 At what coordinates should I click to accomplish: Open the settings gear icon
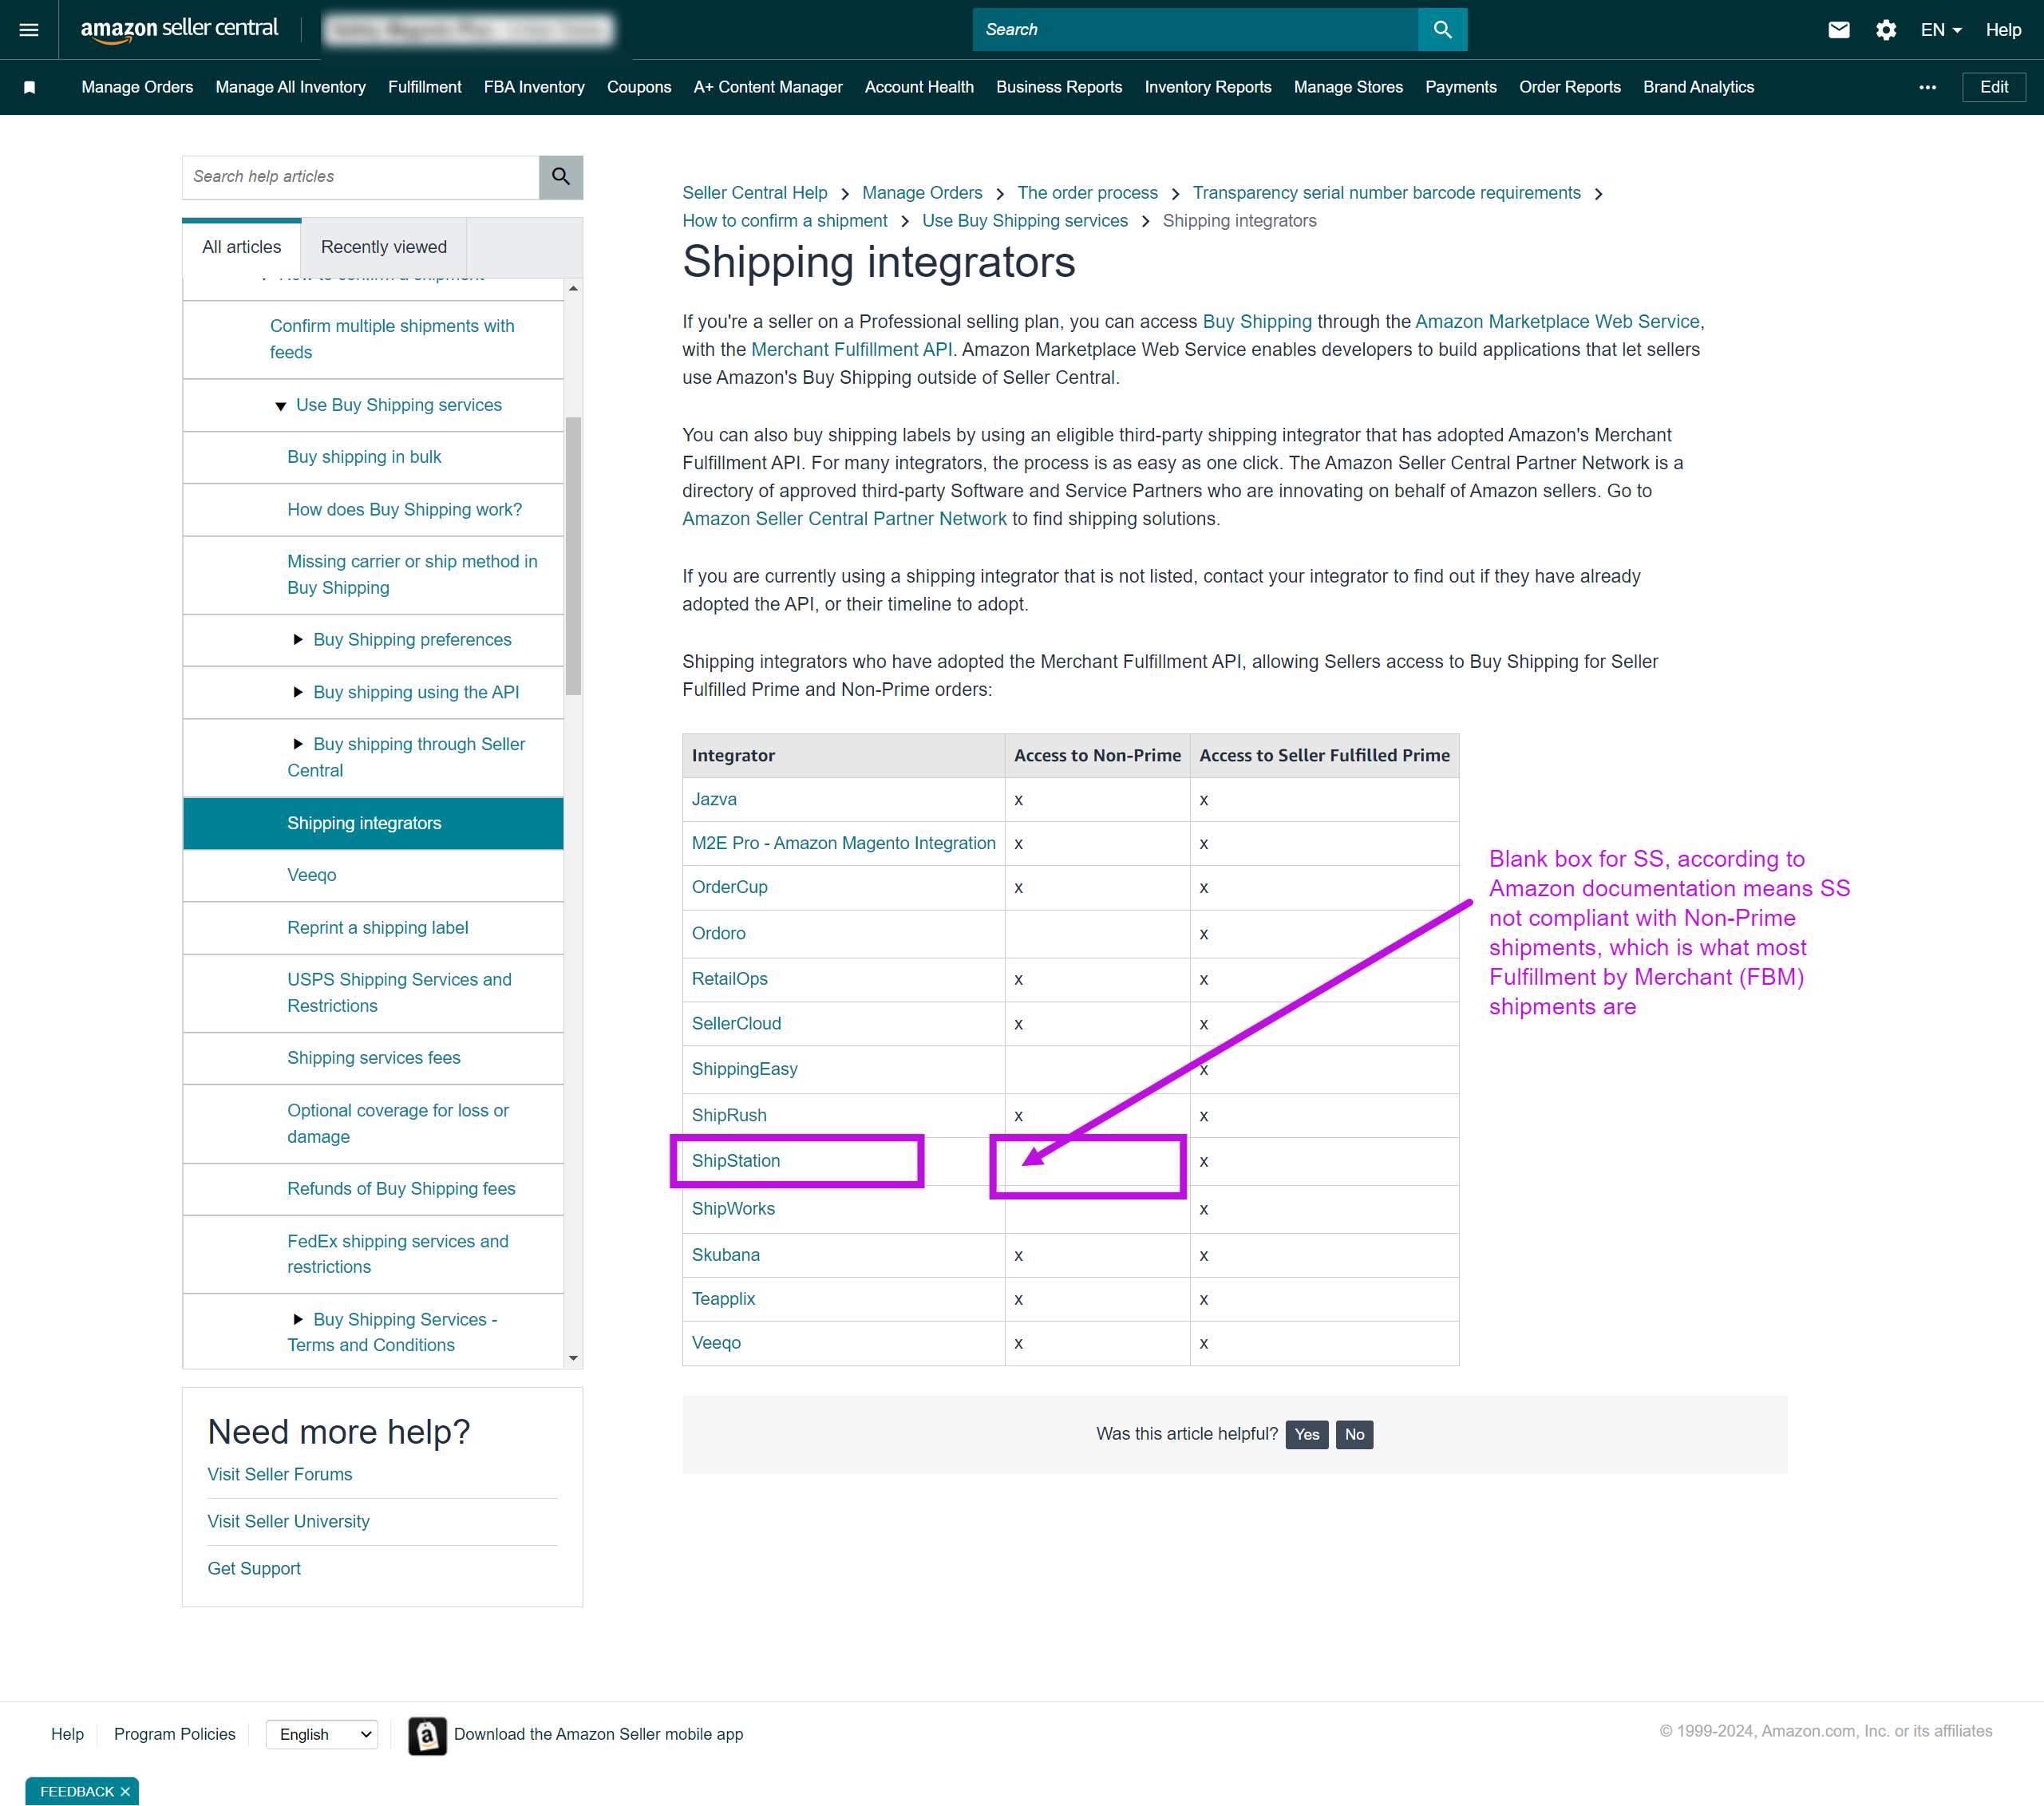(x=1886, y=30)
